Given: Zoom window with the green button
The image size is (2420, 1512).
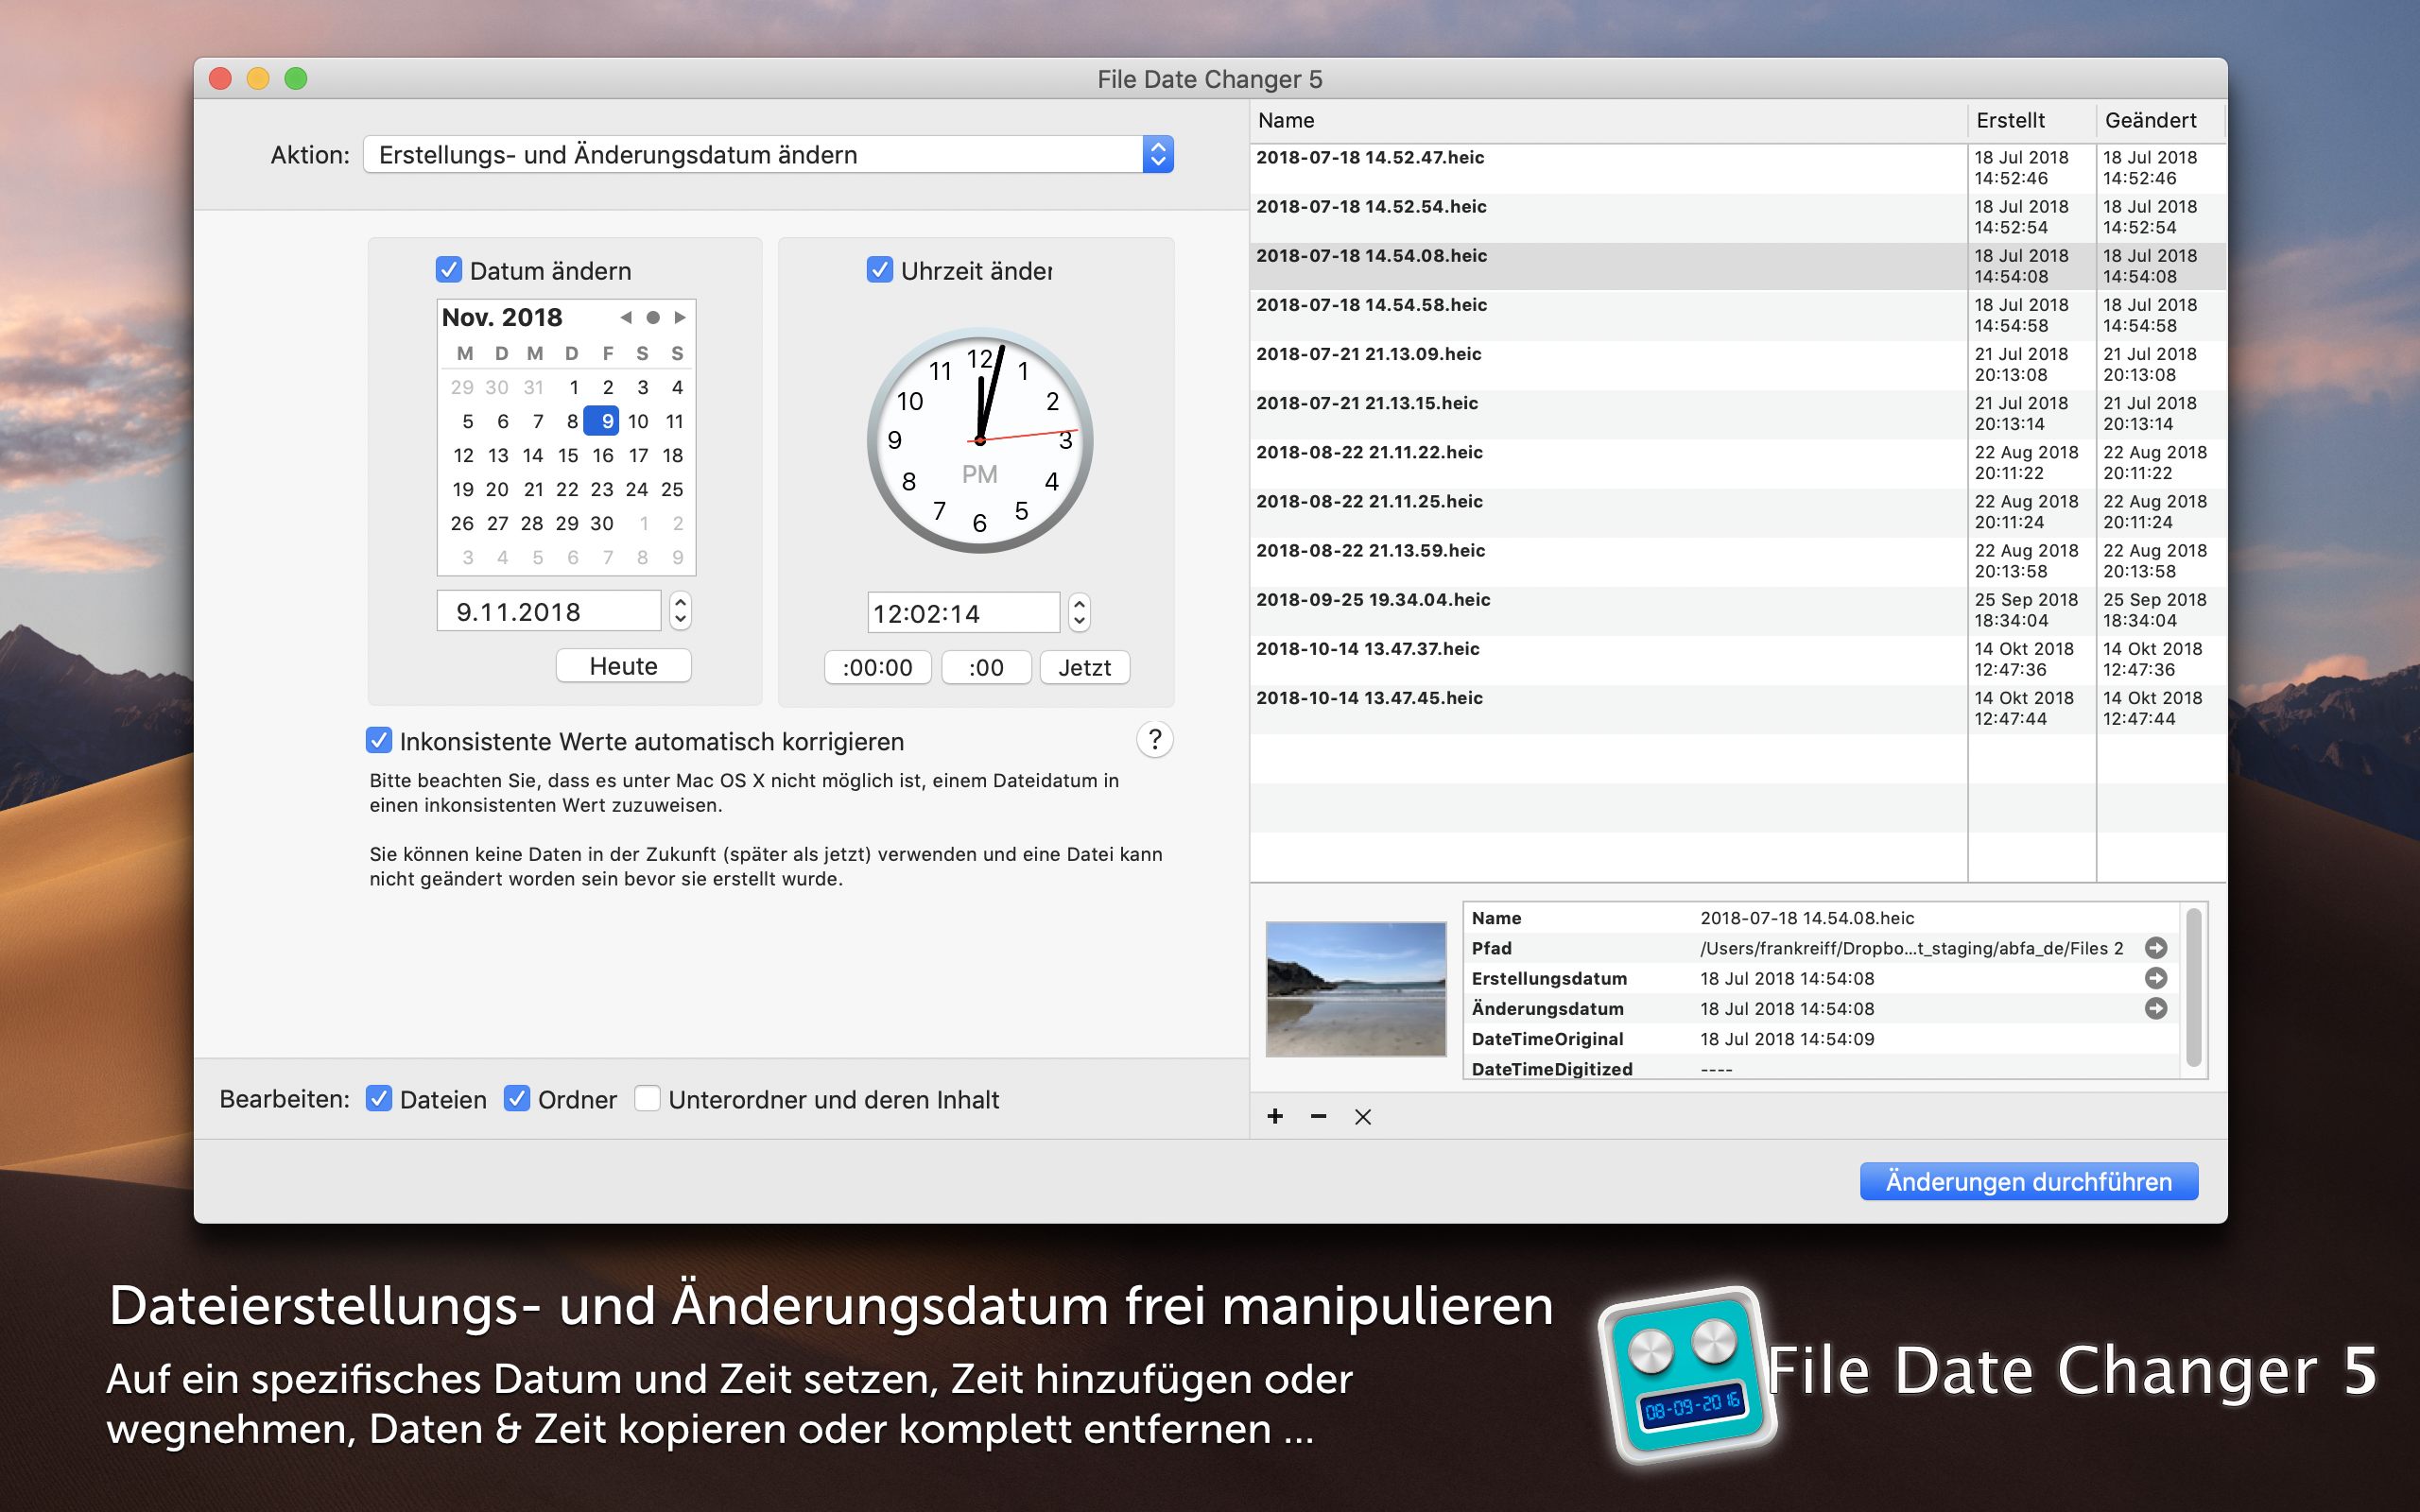Looking at the screenshot, I should tap(296, 78).
